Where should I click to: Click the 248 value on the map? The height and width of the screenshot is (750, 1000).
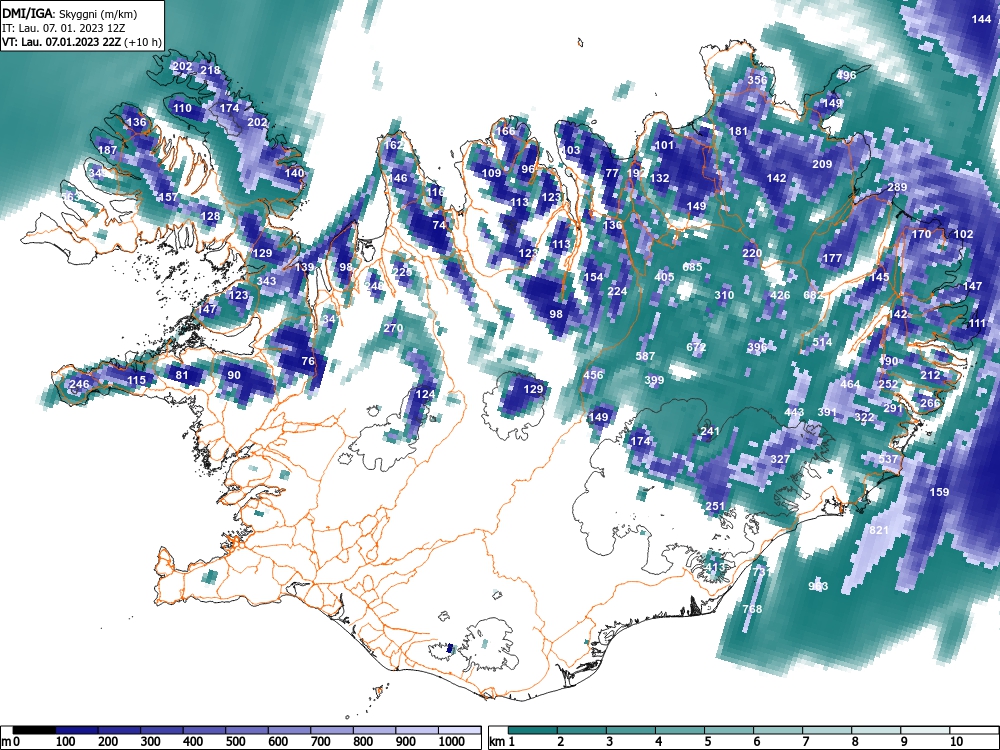click(374, 286)
